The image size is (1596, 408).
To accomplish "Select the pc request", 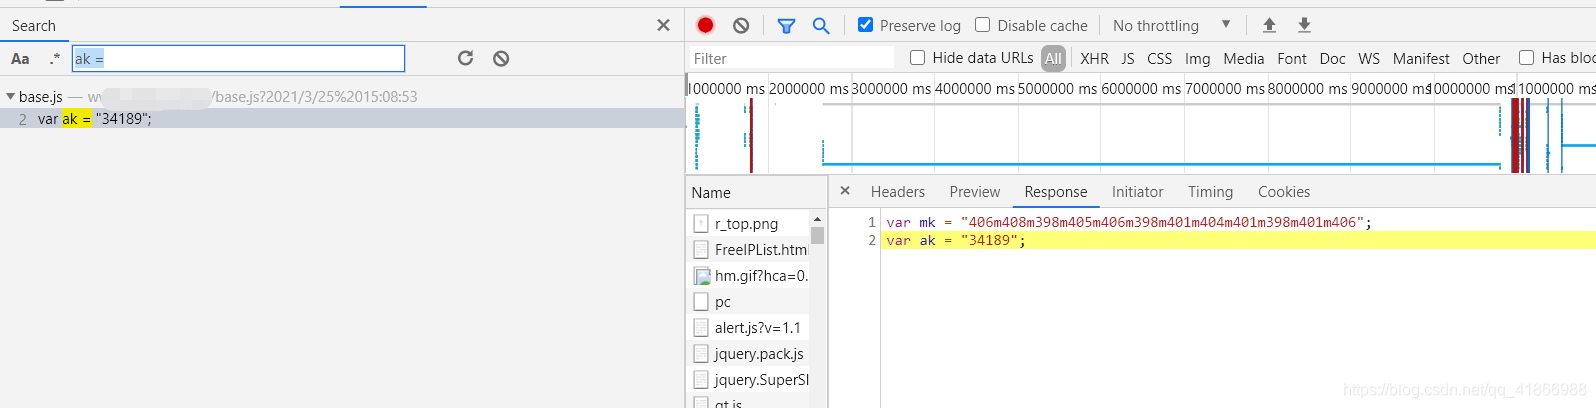I will pos(748,302).
